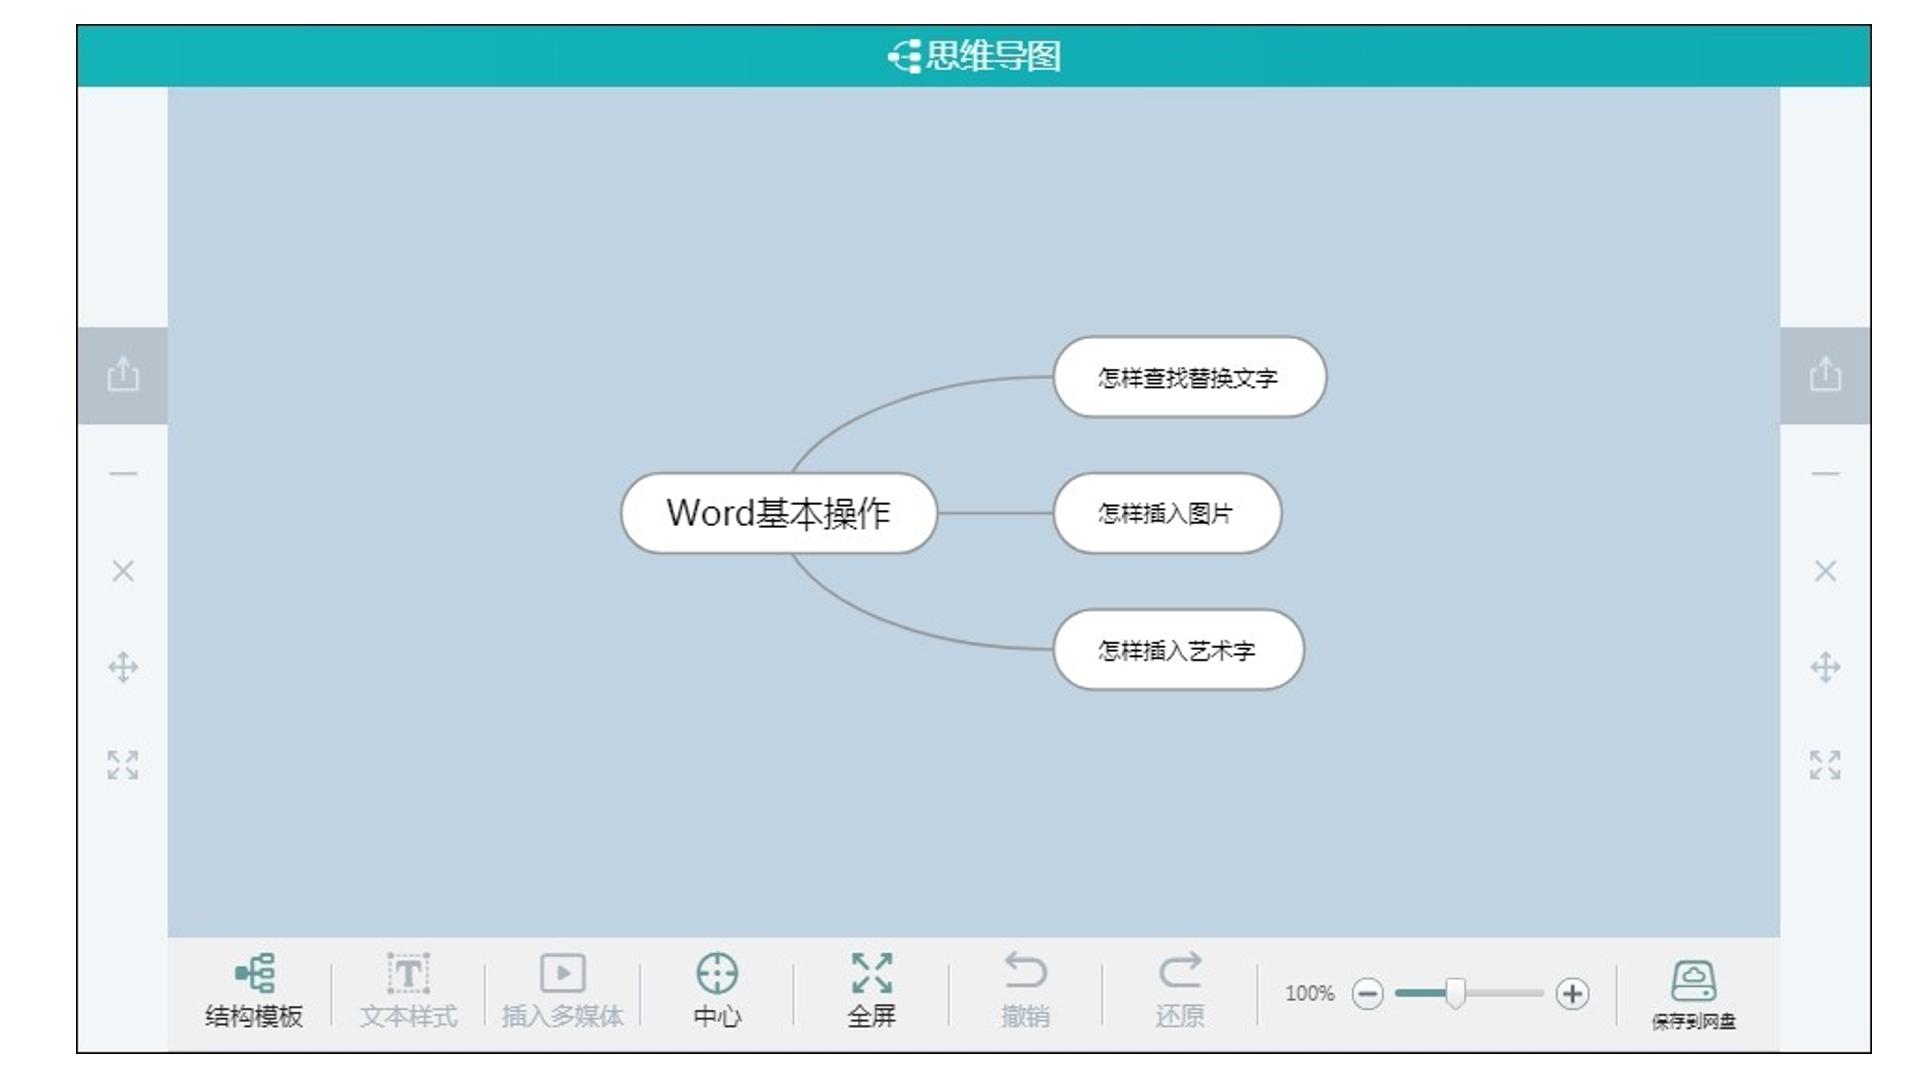Click the zoom slider handle
The width and height of the screenshot is (1920, 1080).
[1456, 993]
